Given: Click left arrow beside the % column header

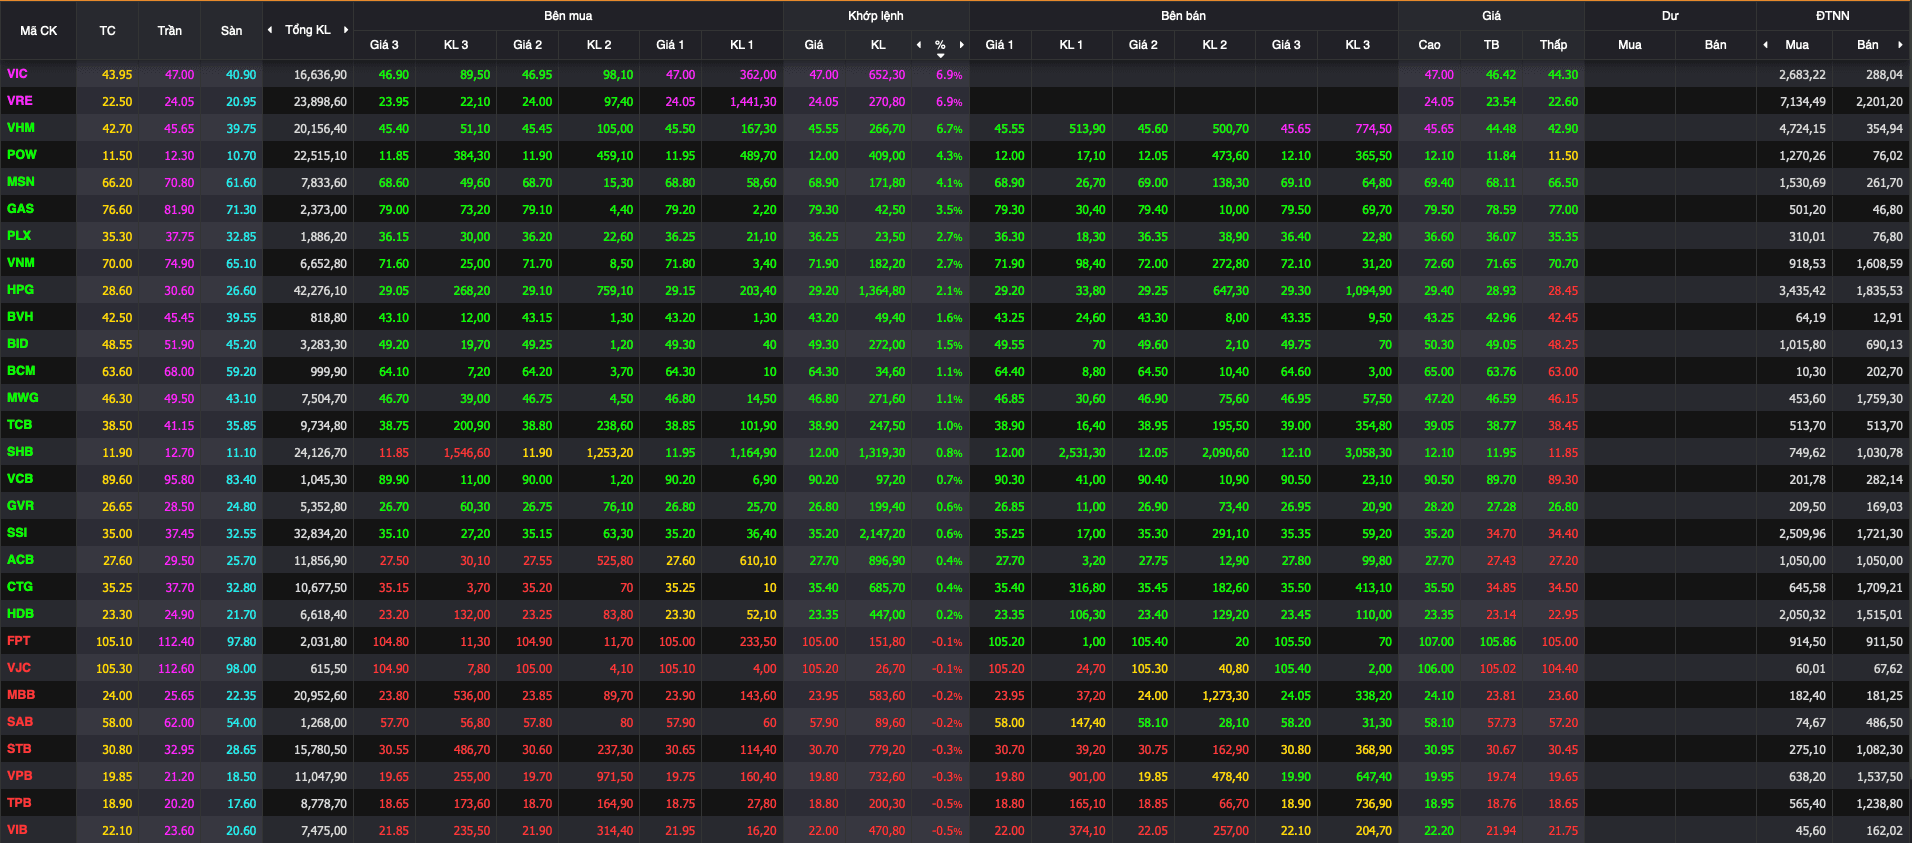Looking at the screenshot, I should pyautogui.click(x=919, y=44).
